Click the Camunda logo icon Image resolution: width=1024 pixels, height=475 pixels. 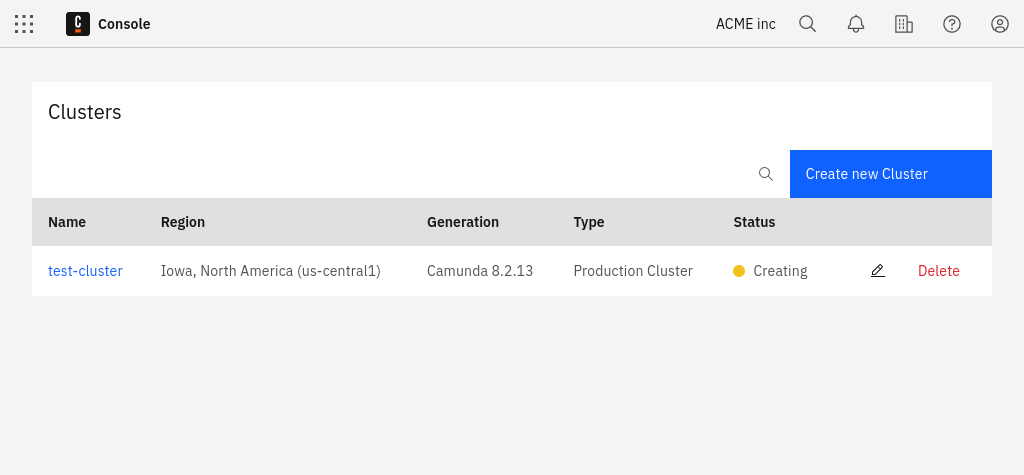pyautogui.click(x=78, y=24)
